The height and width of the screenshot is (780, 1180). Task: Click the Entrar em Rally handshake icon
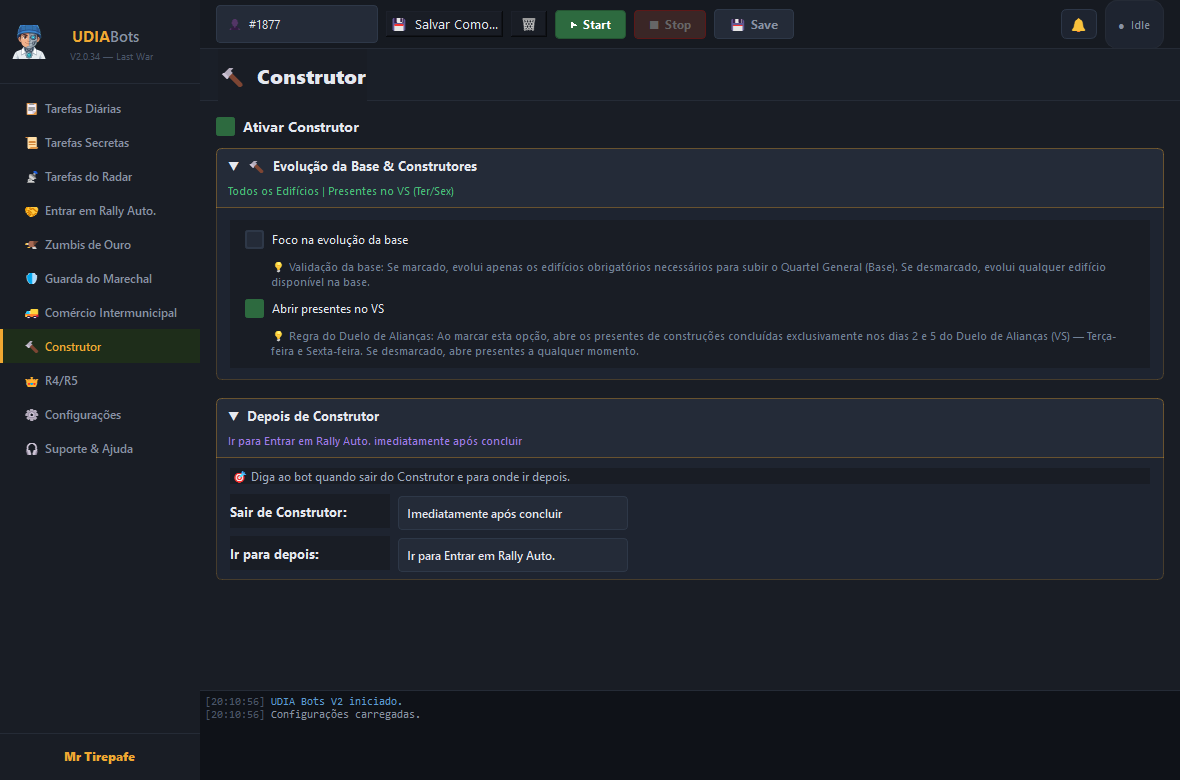pyautogui.click(x=32, y=212)
